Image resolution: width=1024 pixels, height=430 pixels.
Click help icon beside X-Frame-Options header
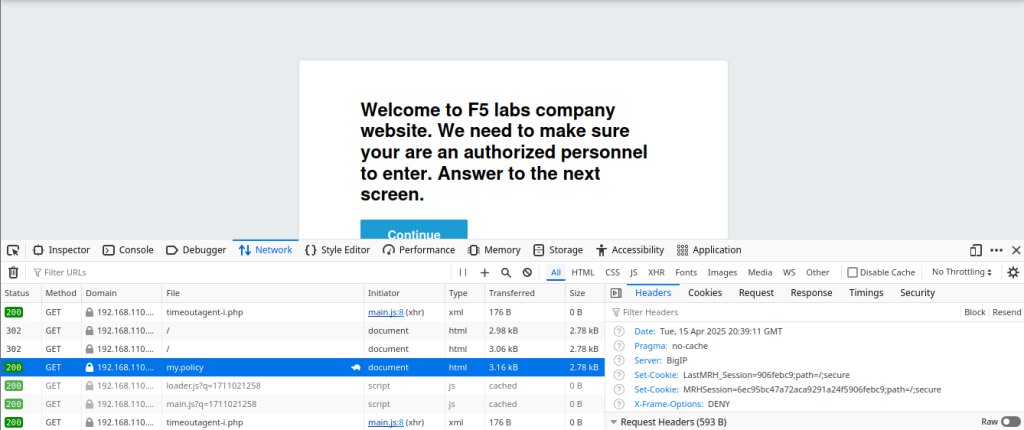point(619,404)
